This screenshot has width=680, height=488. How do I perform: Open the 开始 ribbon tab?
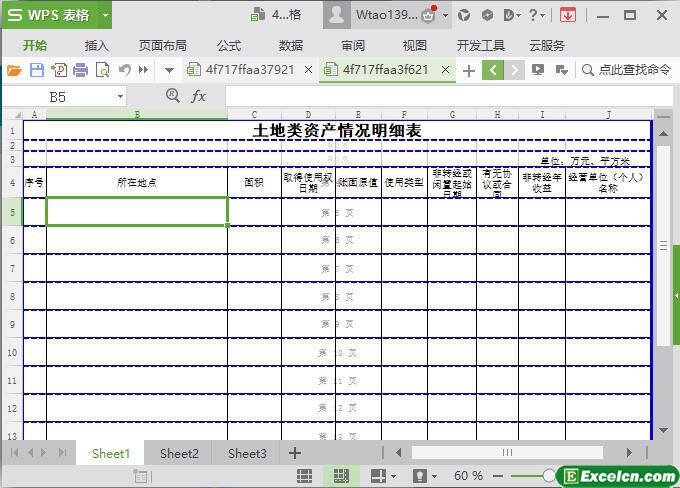pyautogui.click(x=35, y=45)
